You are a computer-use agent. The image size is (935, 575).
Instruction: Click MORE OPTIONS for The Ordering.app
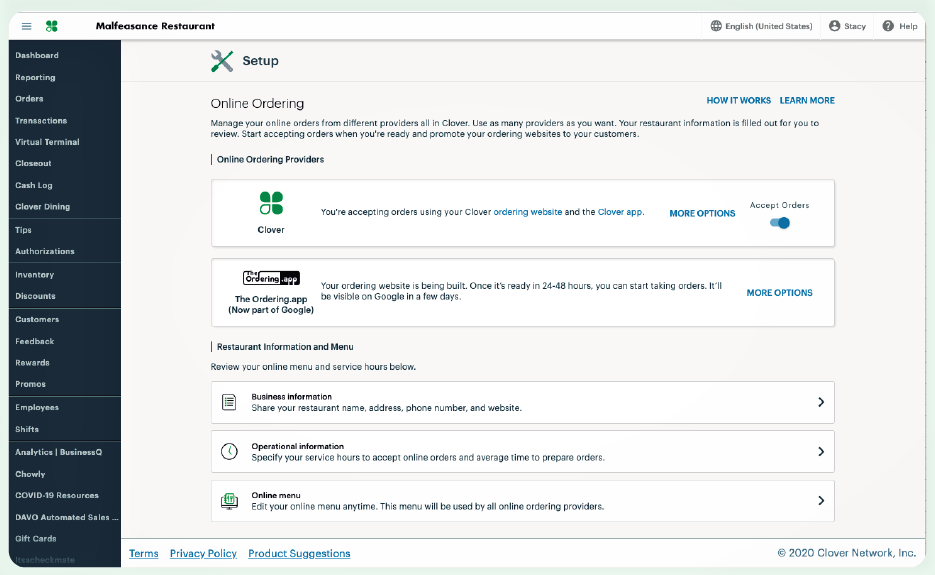(x=779, y=293)
